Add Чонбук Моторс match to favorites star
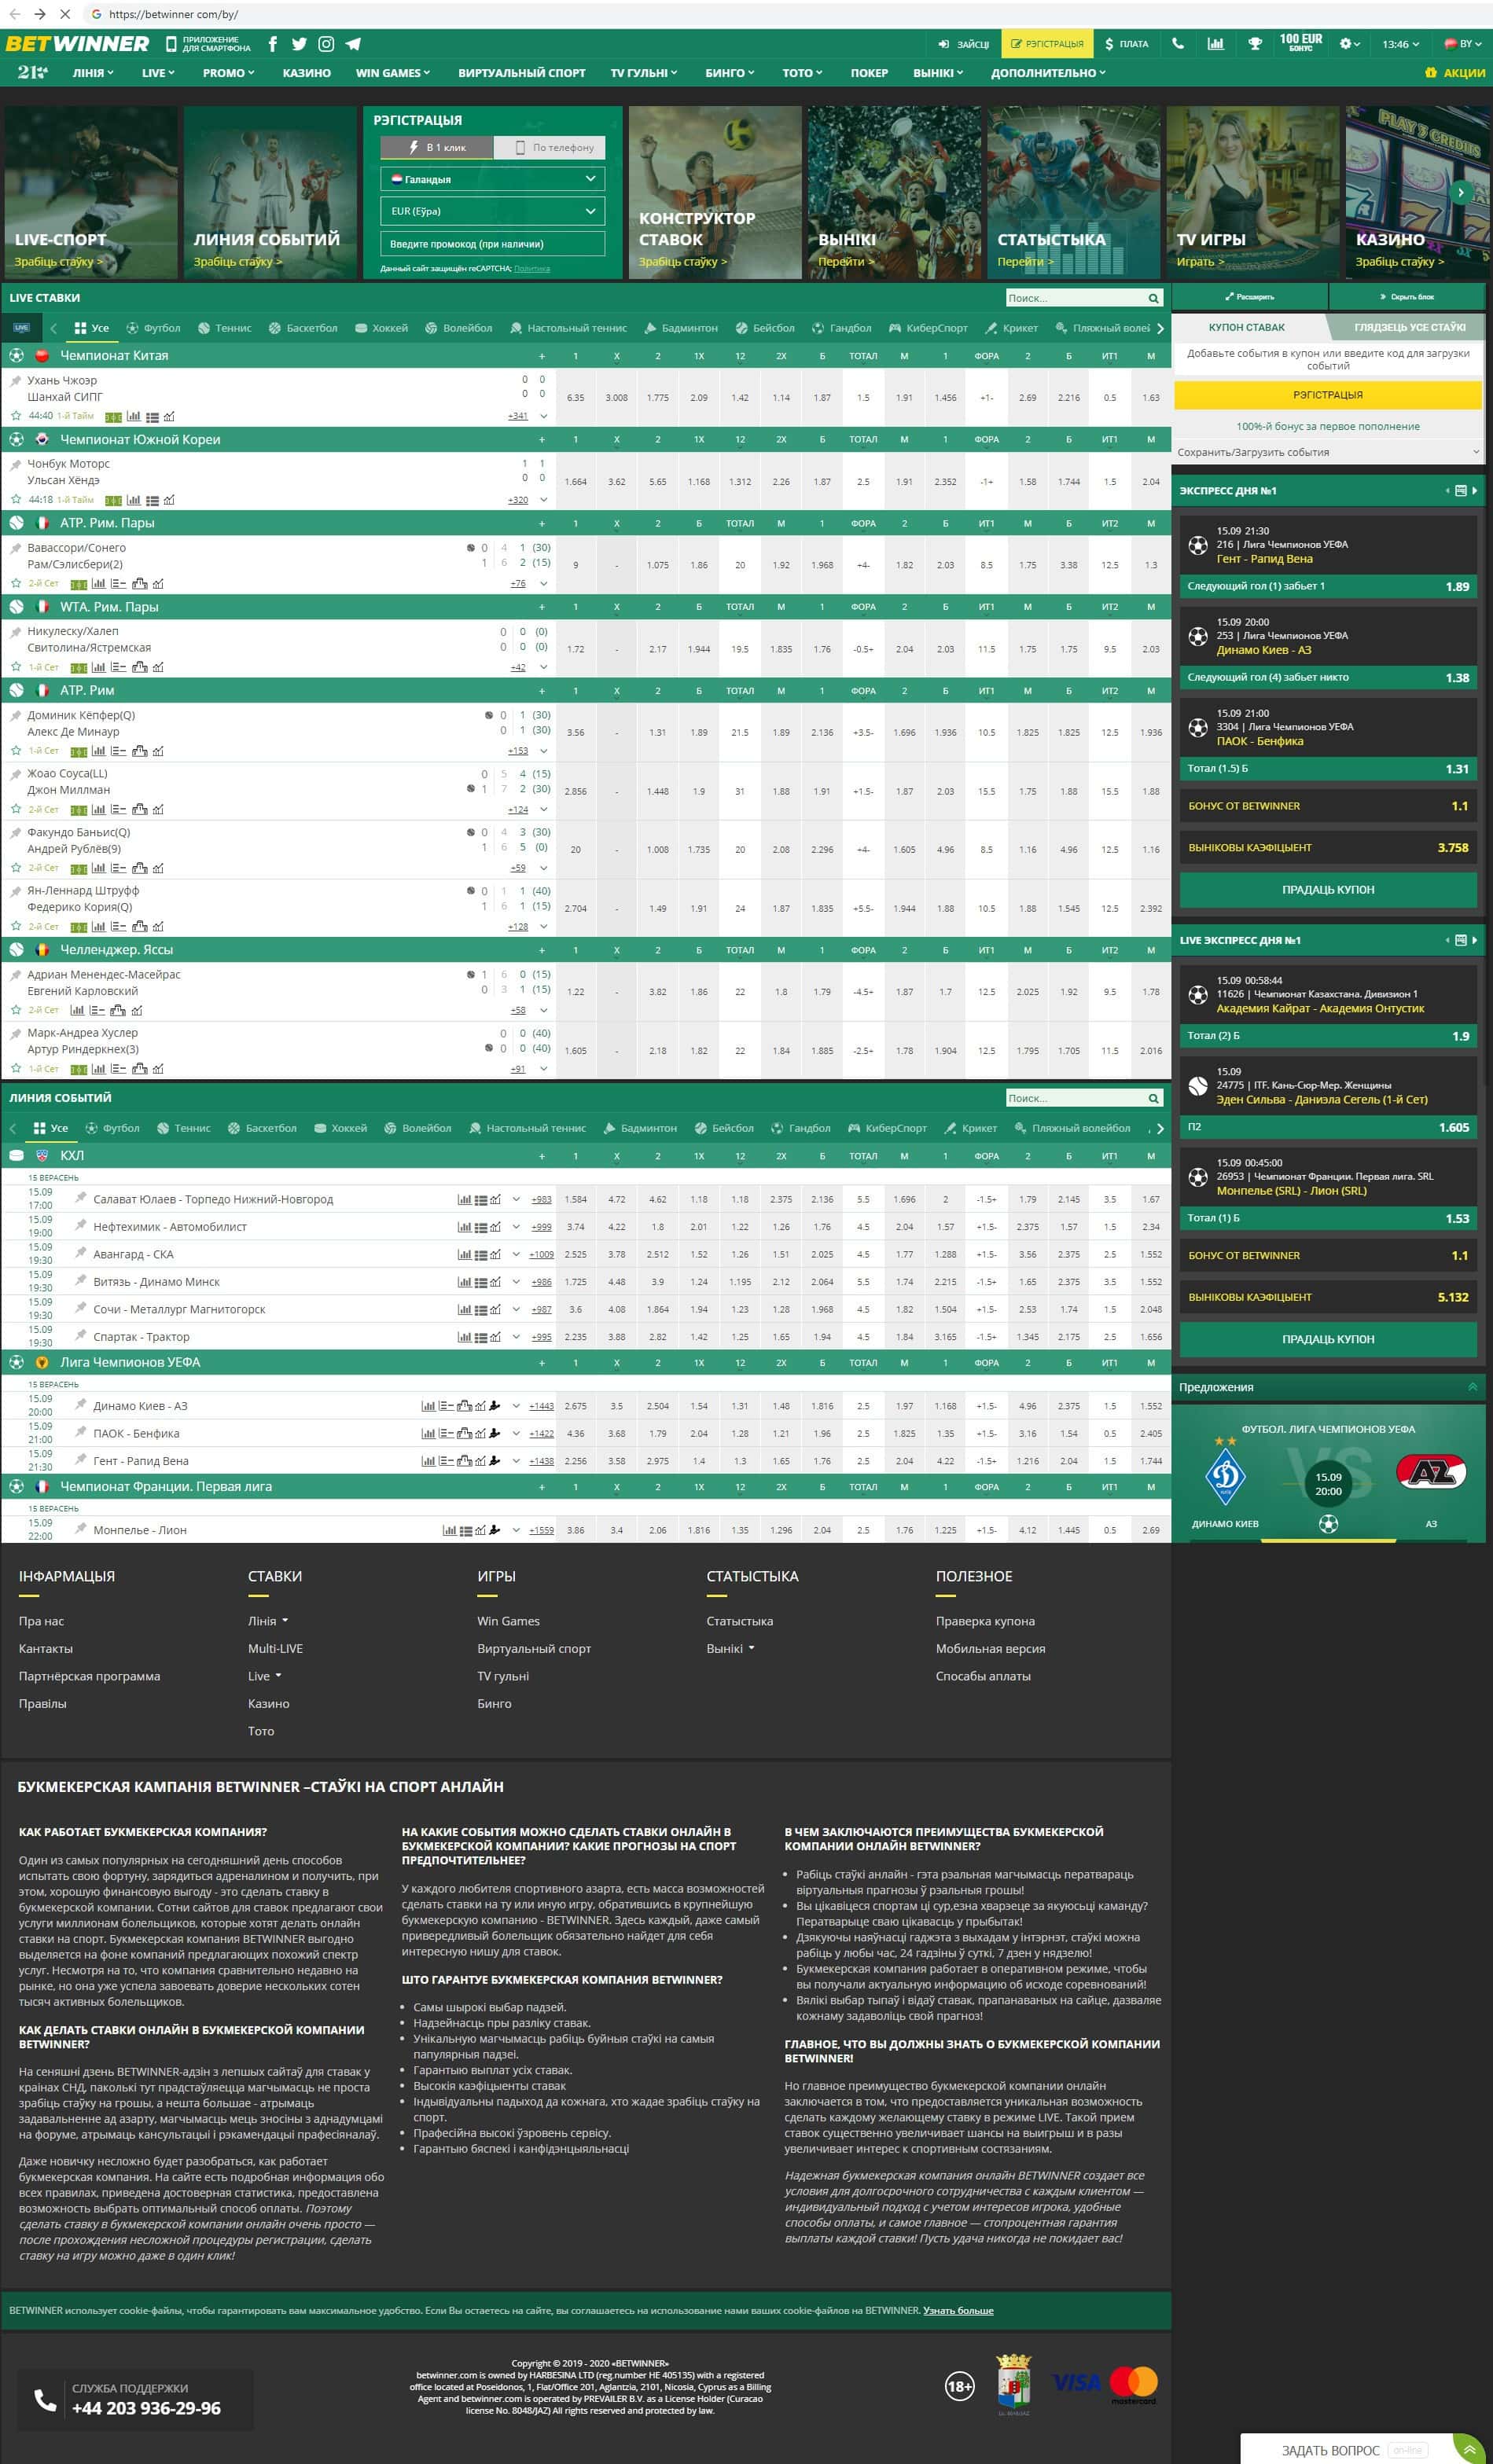 pos(15,499)
